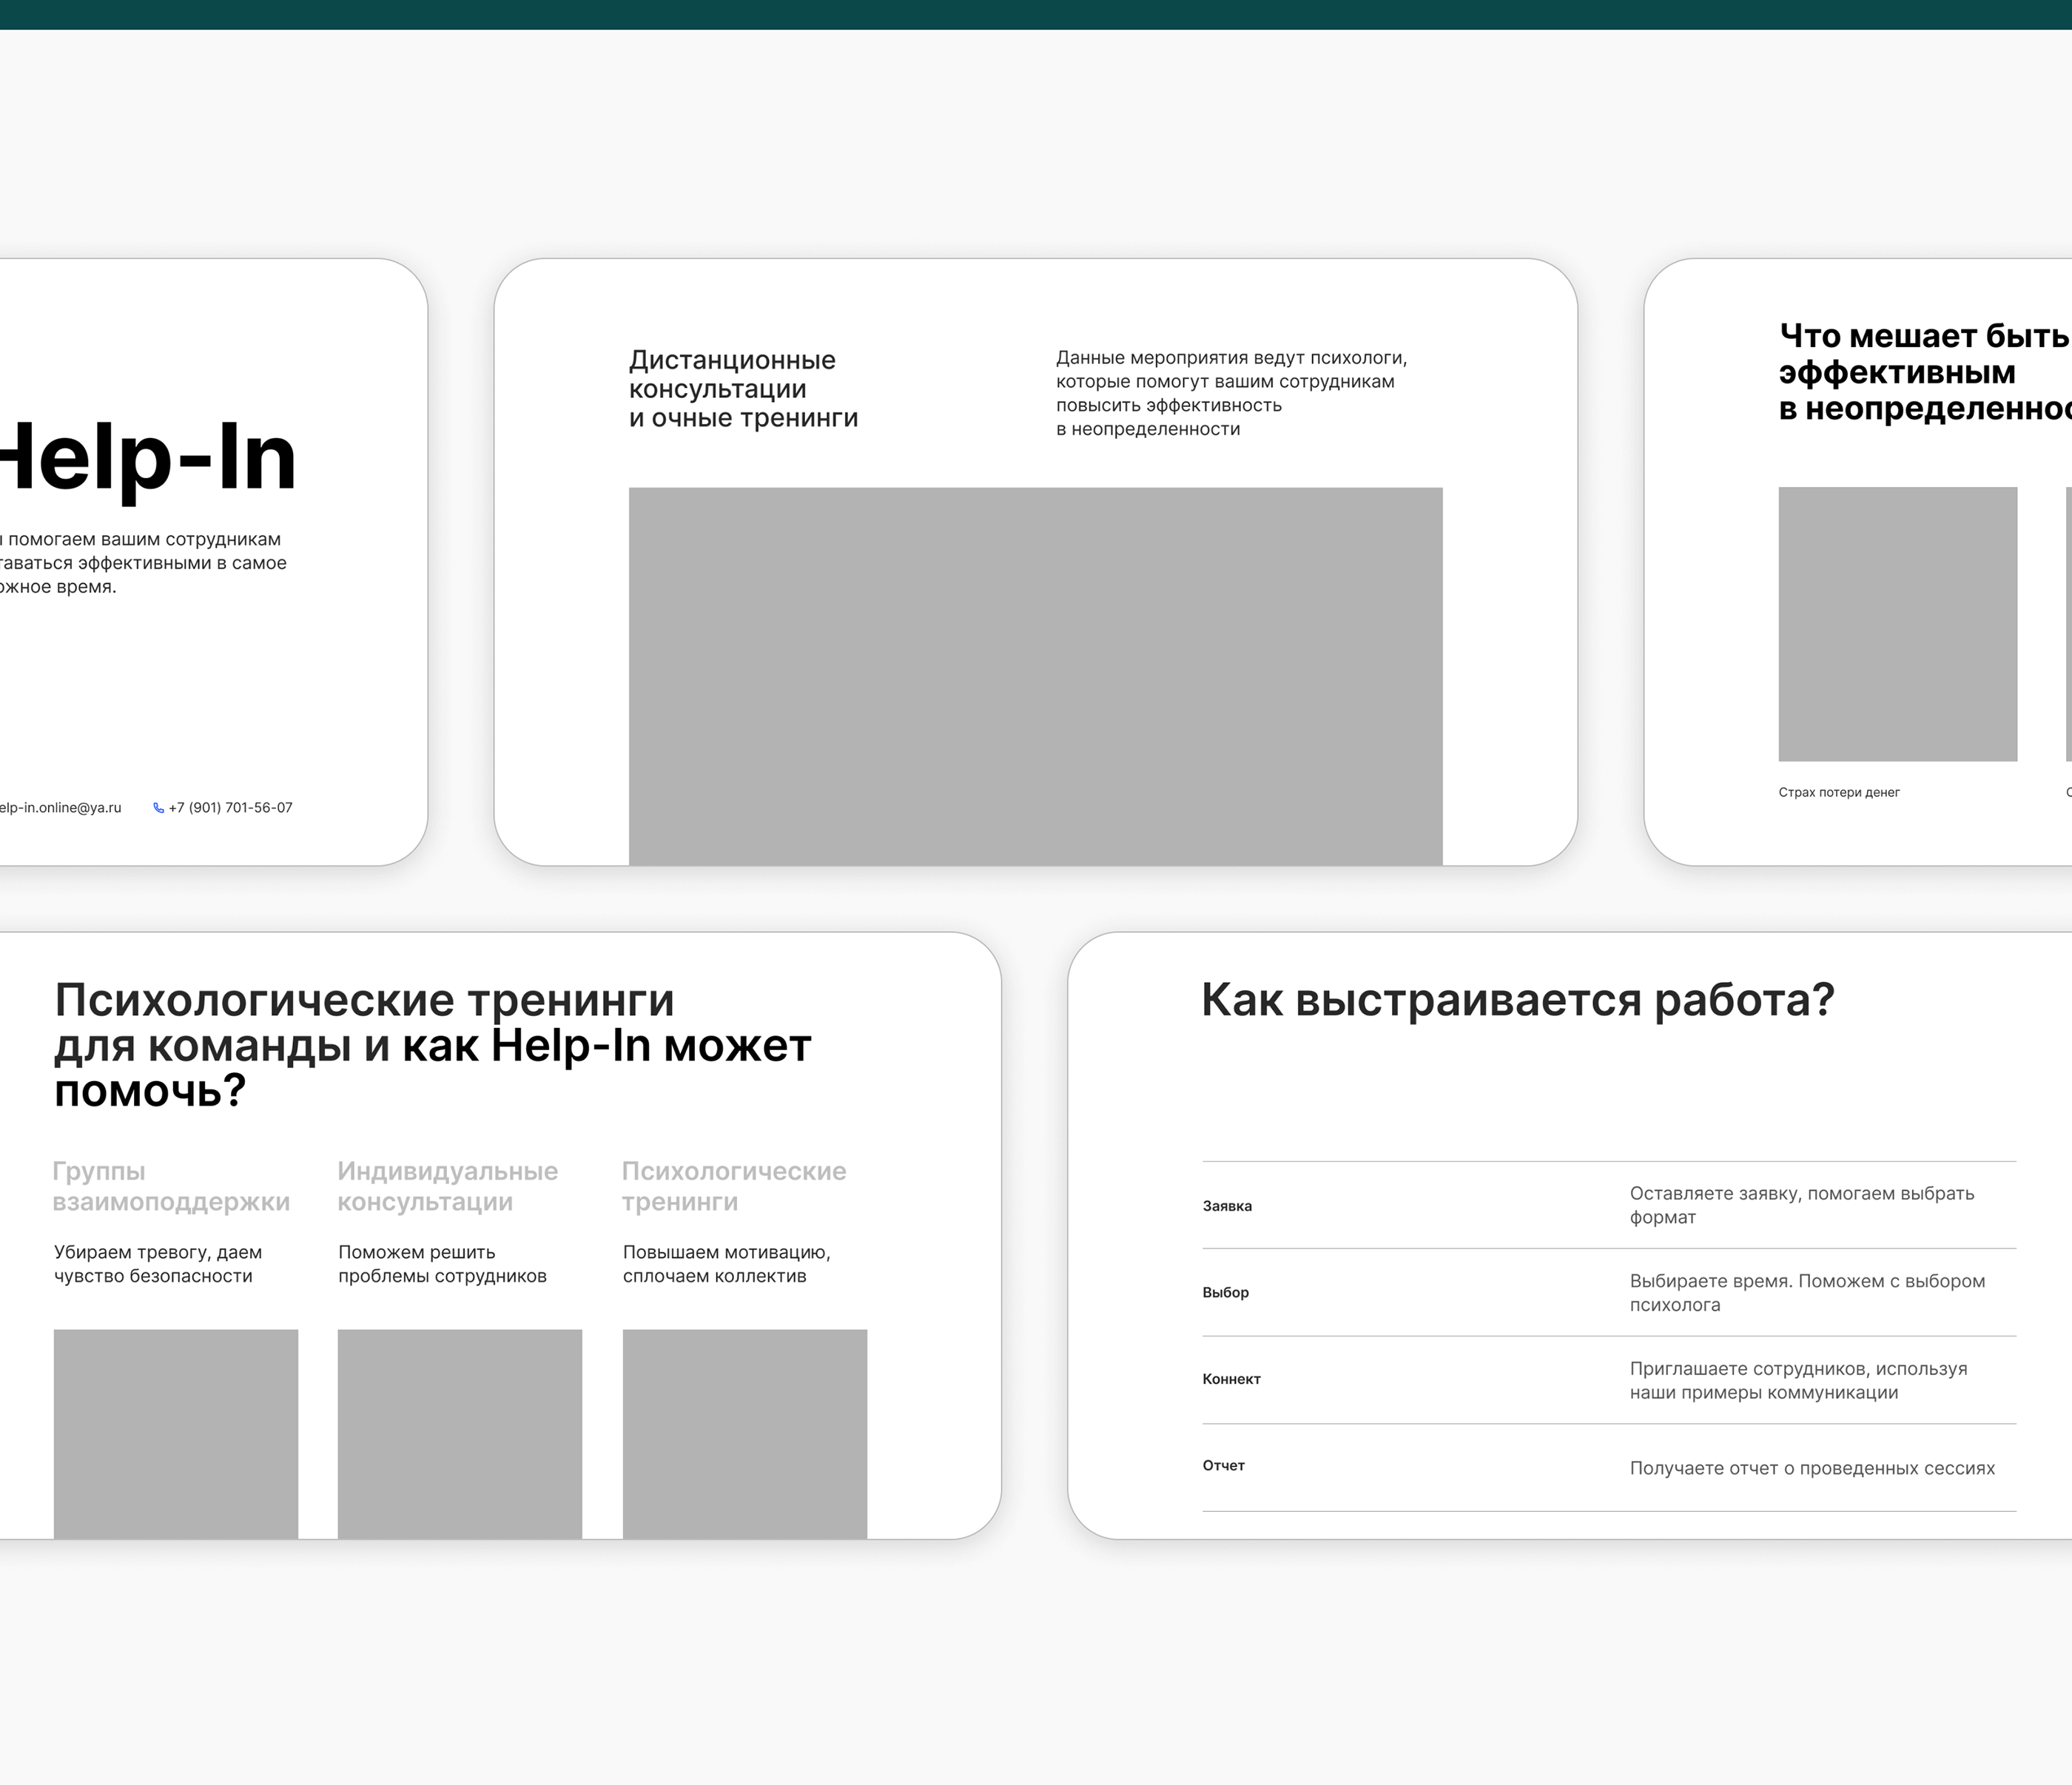Viewport: 2072px width, 1785px height.
Task: Select the "Группы взаимоподдержки" heading
Action: (171, 1186)
